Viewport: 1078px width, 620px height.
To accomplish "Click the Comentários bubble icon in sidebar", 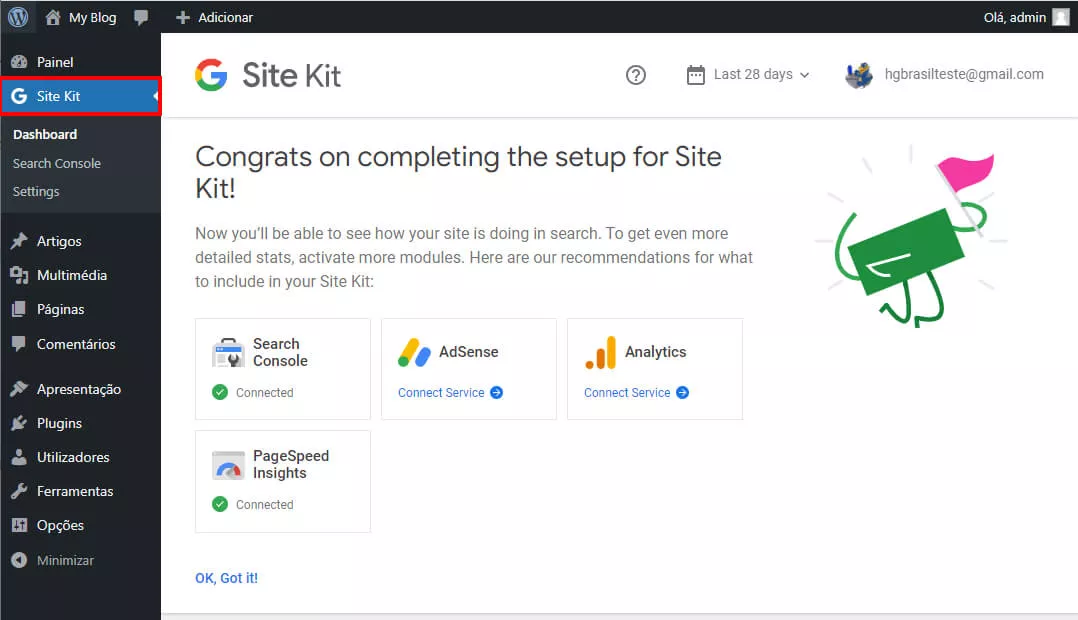I will 19,344.
